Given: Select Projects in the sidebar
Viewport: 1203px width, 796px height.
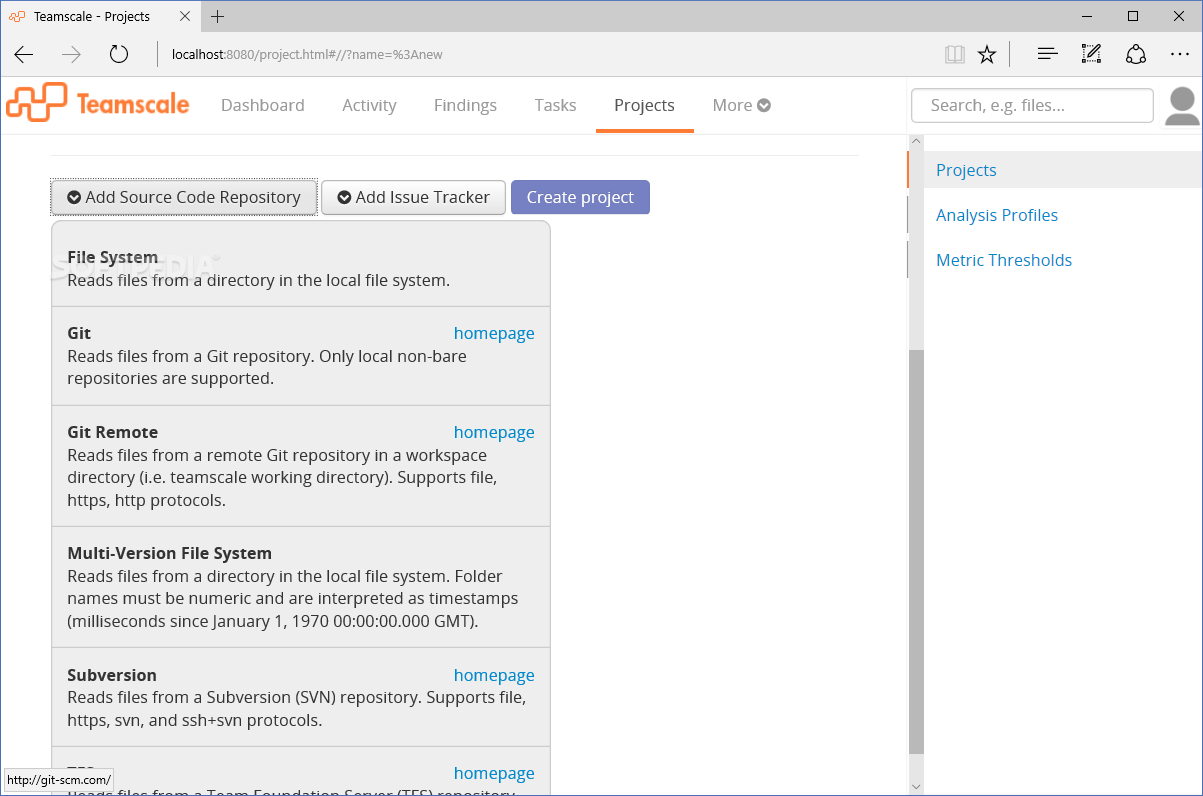Looking at the screenshot, I should [966, 170].
